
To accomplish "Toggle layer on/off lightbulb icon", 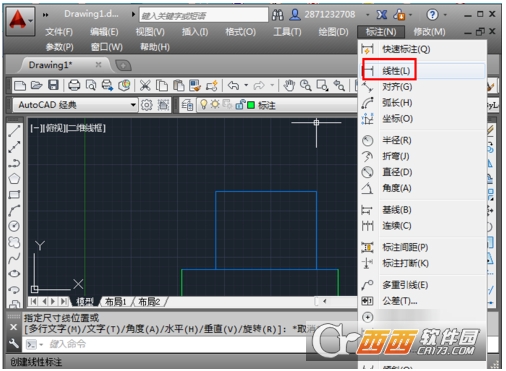I will 203,105.
